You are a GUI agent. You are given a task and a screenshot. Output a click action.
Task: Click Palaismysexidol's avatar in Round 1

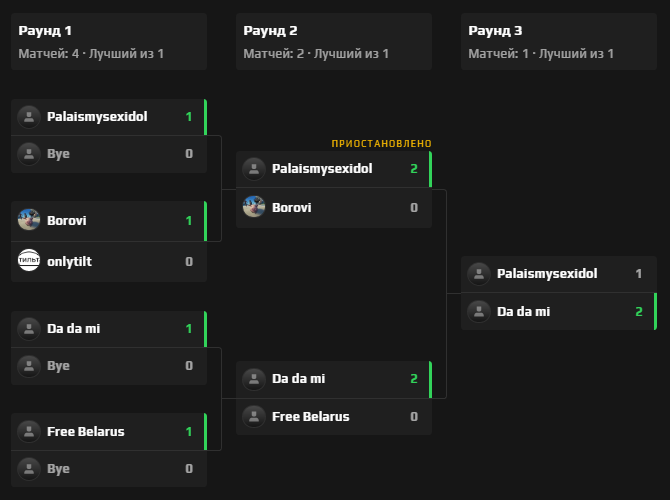[29, 117]
